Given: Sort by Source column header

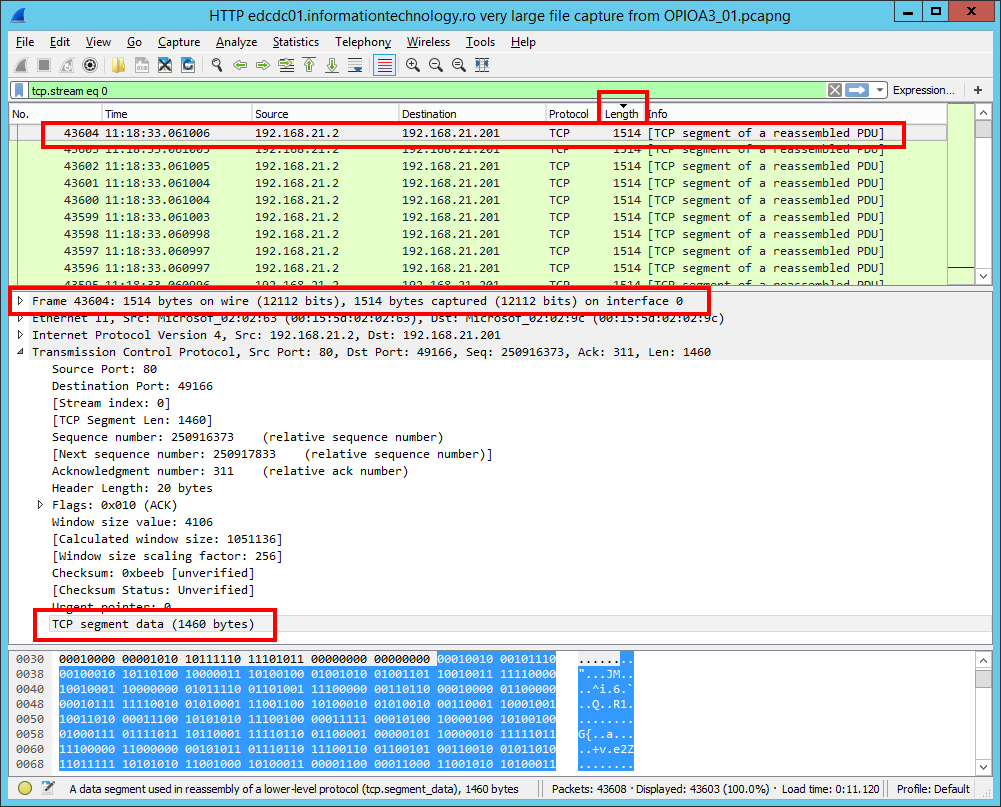Looking at the screenshot, I should click(x=326, y=114).
